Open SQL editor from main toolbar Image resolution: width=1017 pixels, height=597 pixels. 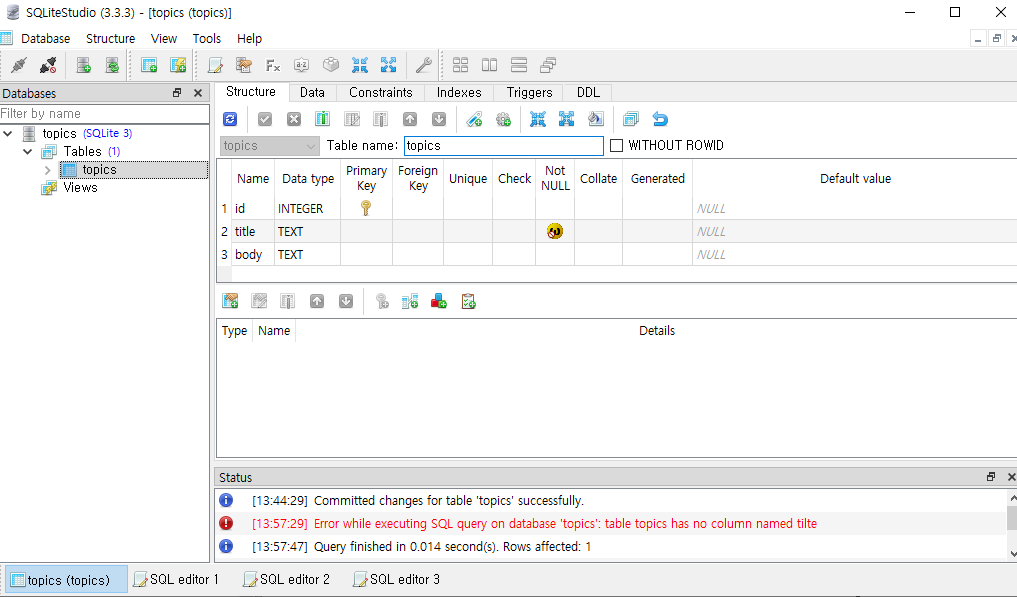pos(215,65)
